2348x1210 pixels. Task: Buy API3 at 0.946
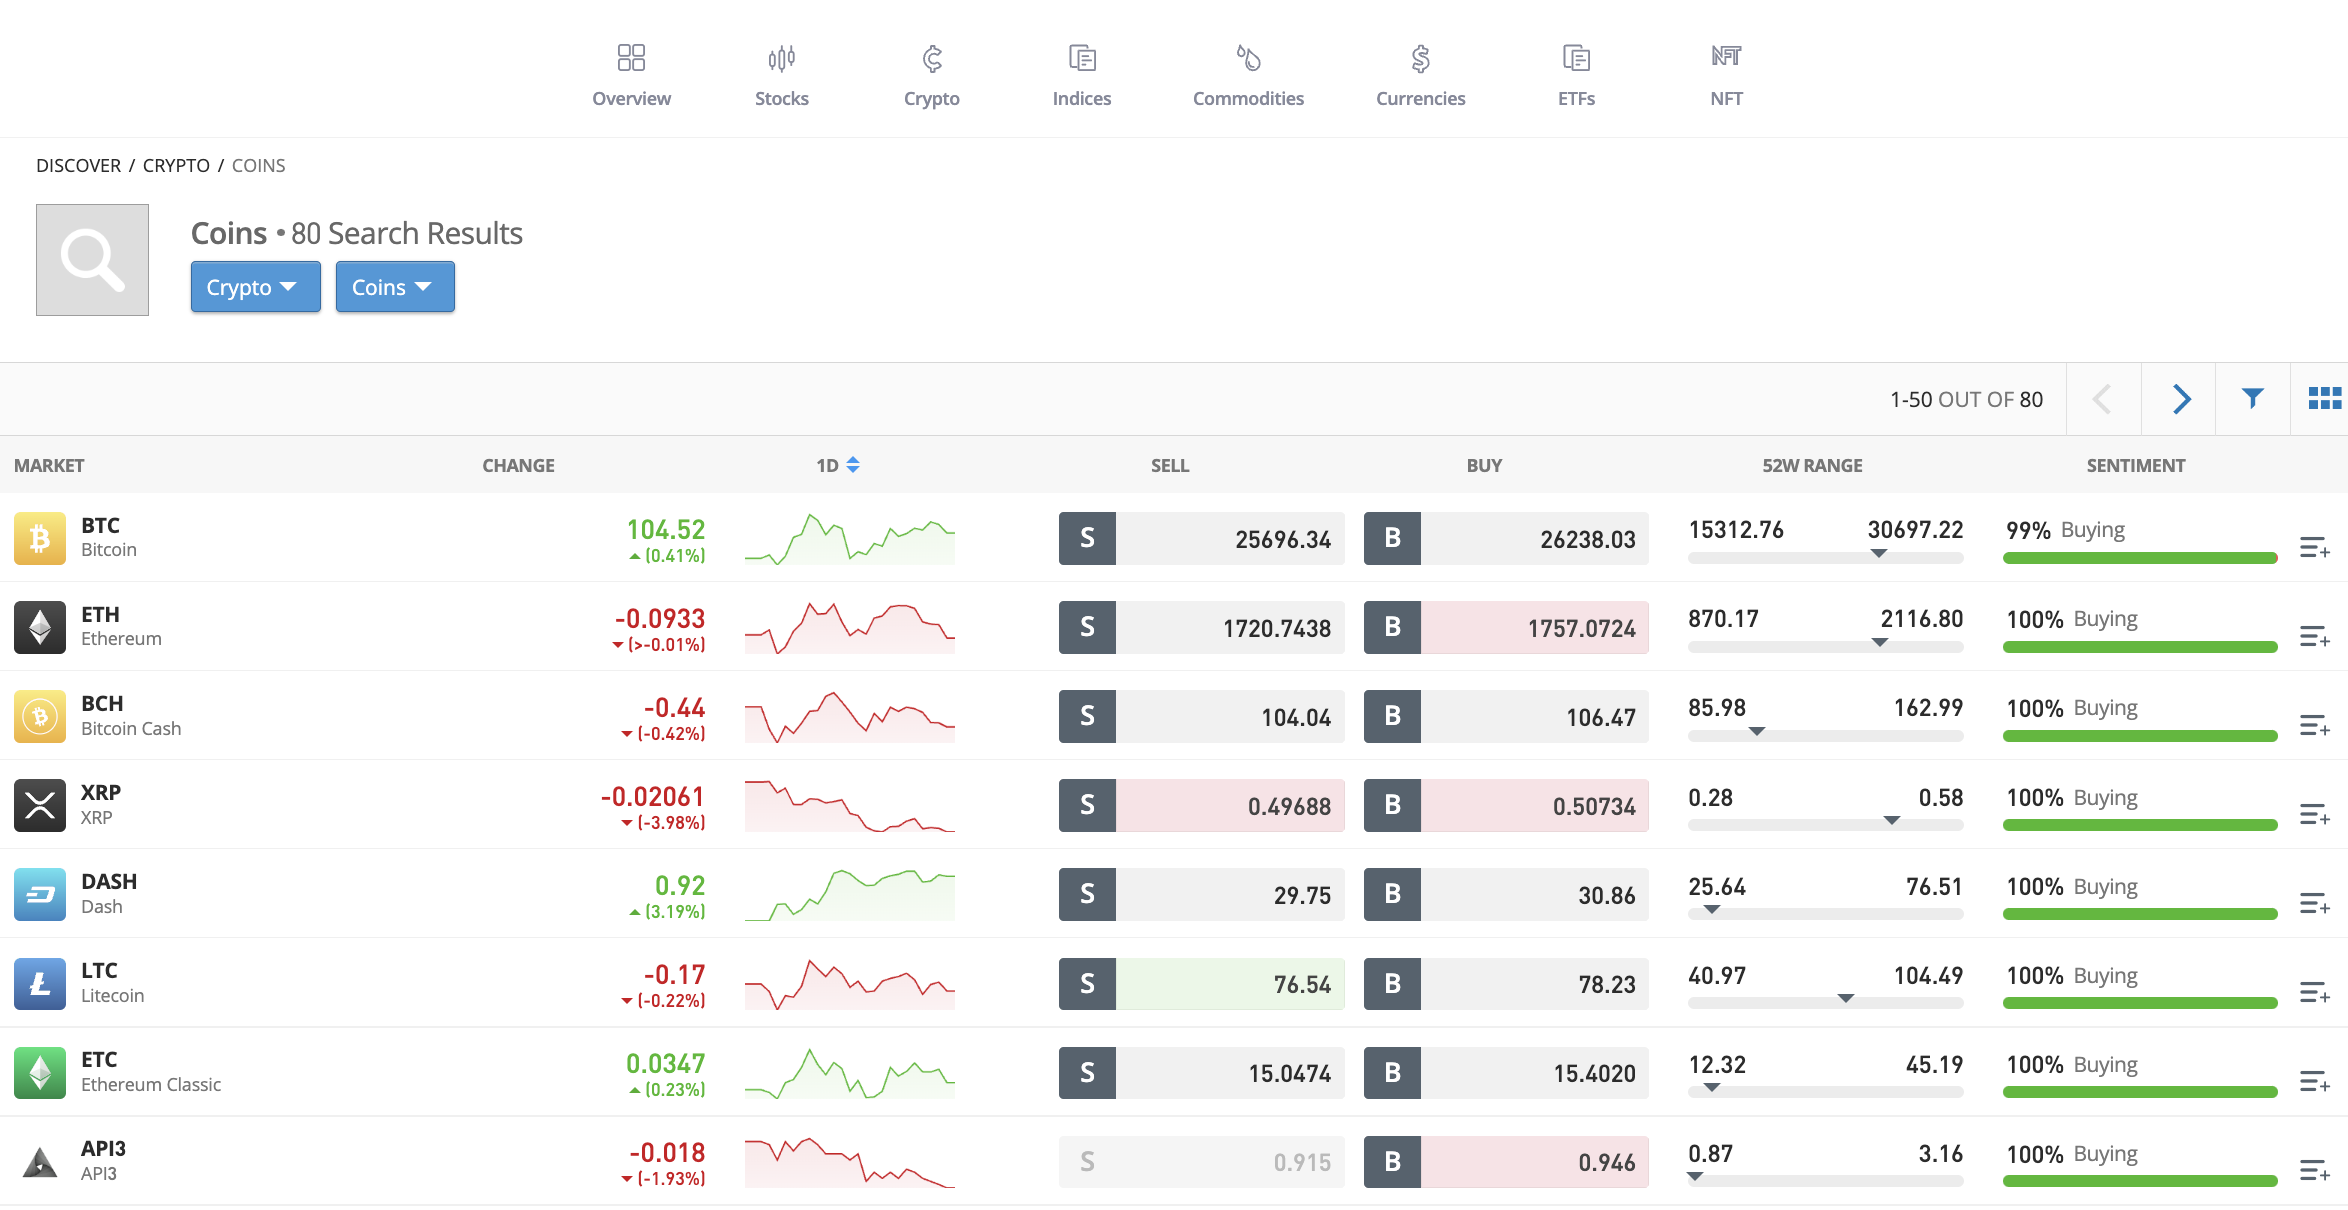click(1506, 1161)
